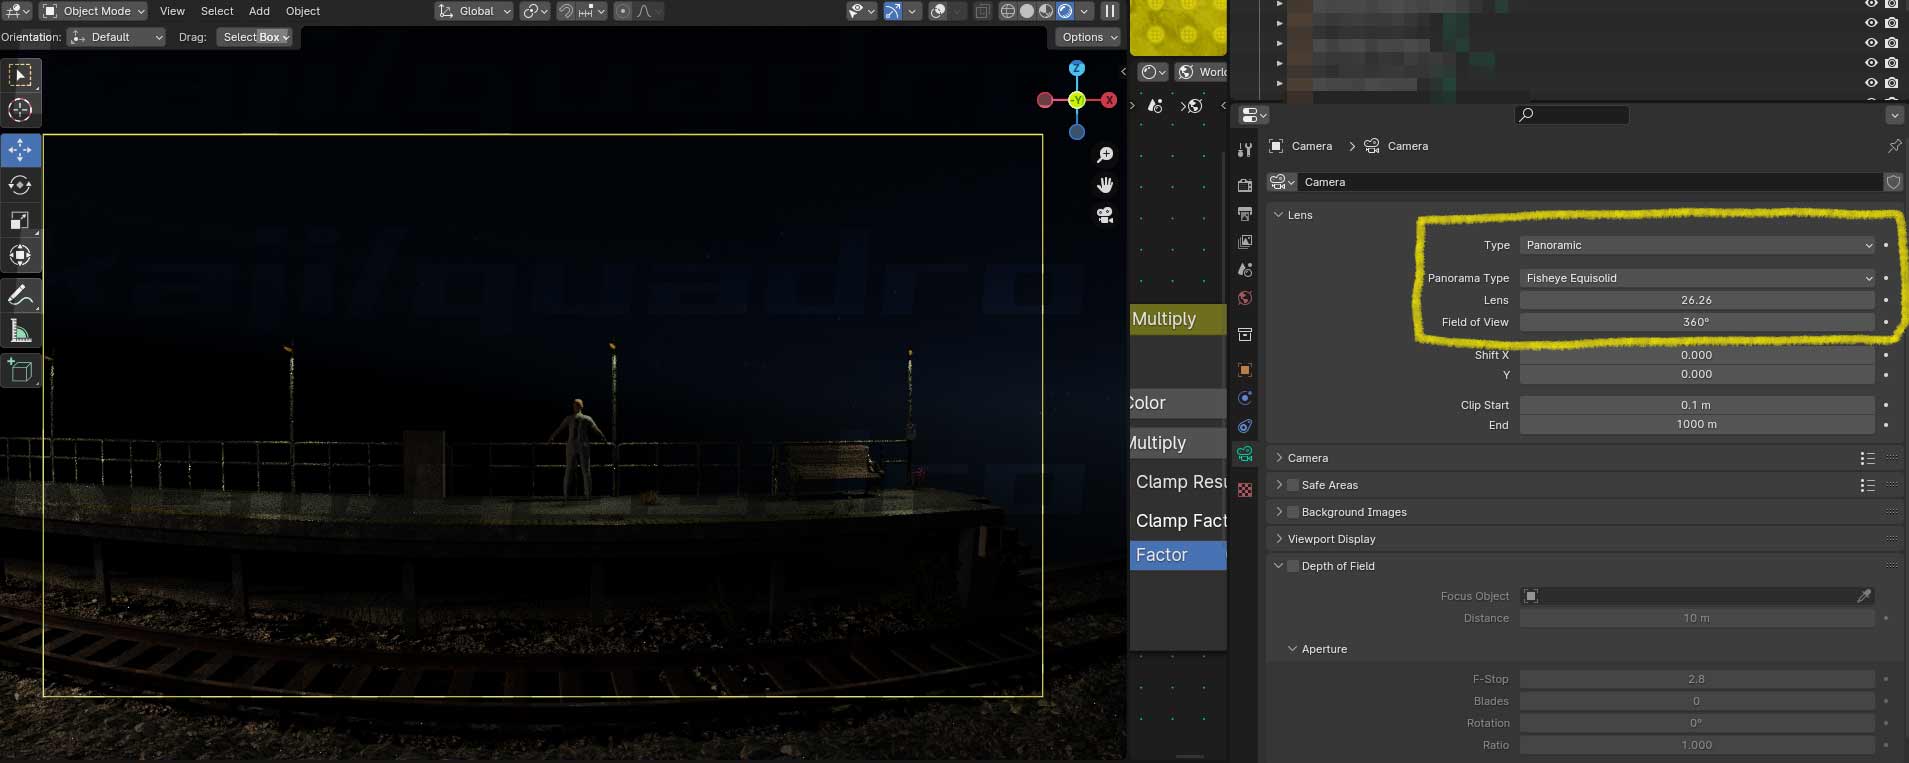This screenshot has width=1909, height=763.
Task: Click the Add Cube tool
Action: (x=20, y=371)
